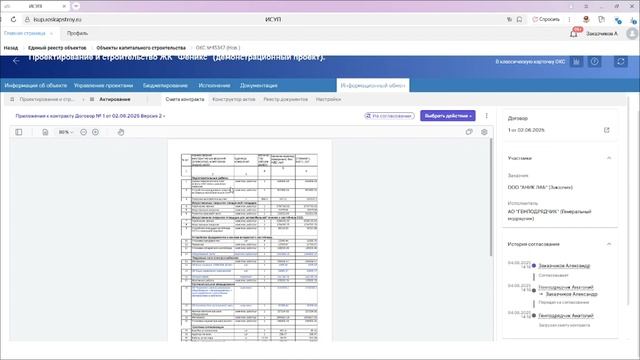Select the hand pan tool

point(121,132)
